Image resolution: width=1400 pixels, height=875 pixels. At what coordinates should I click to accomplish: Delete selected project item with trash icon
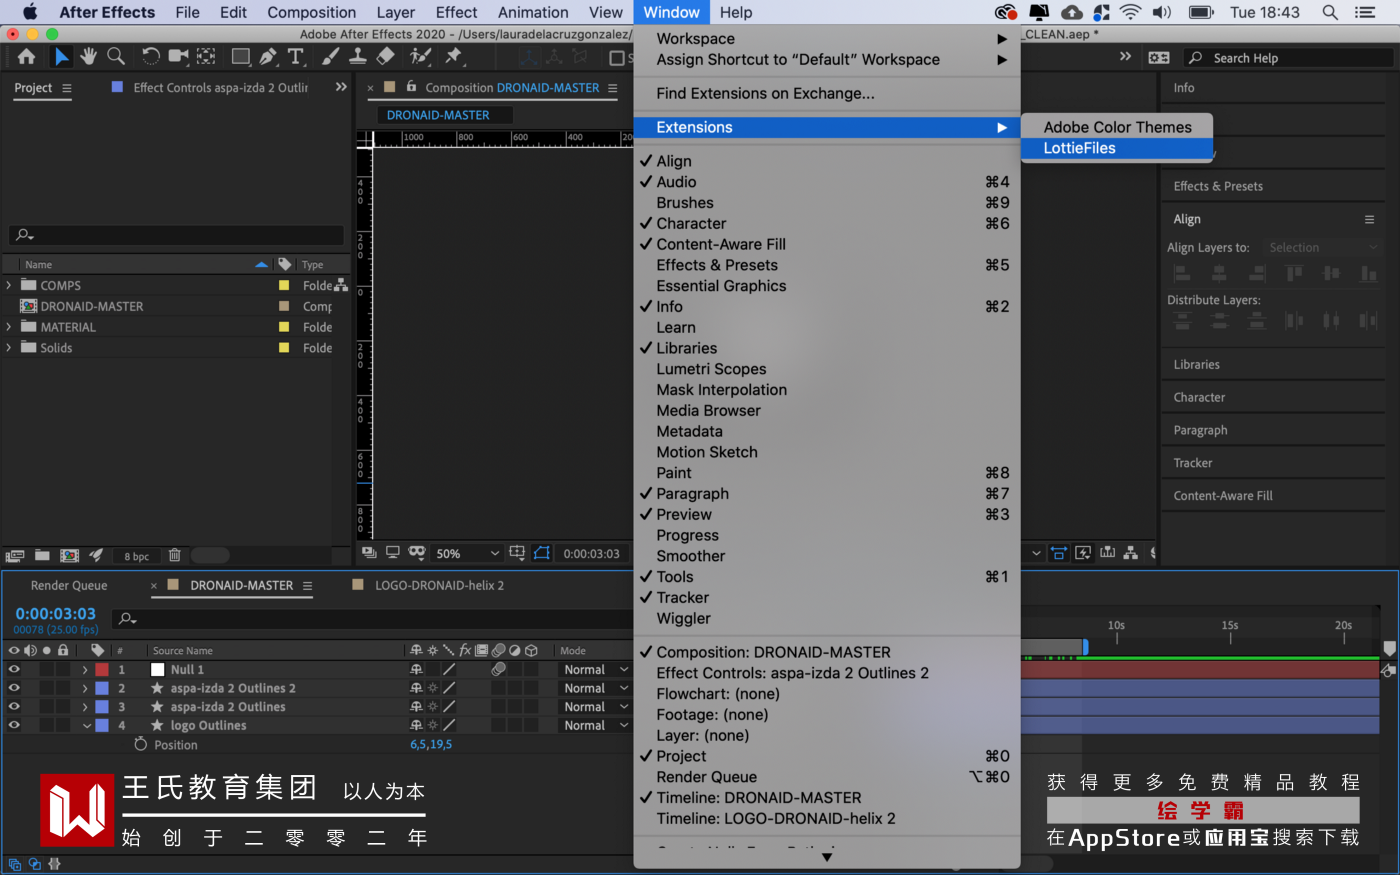coord(174,555)
